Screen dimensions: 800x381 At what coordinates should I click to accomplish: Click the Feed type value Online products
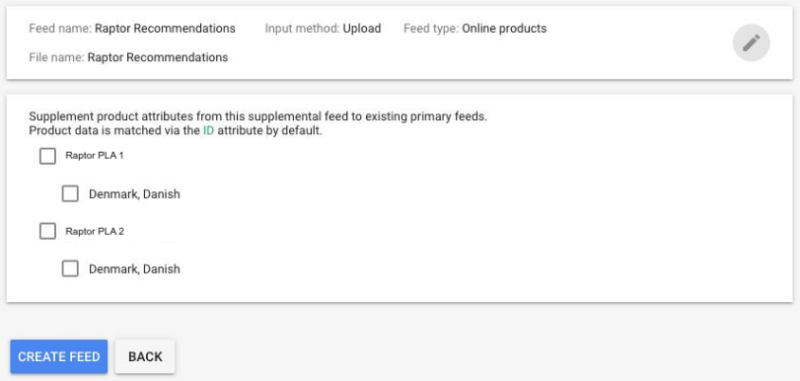pos(504,29)
